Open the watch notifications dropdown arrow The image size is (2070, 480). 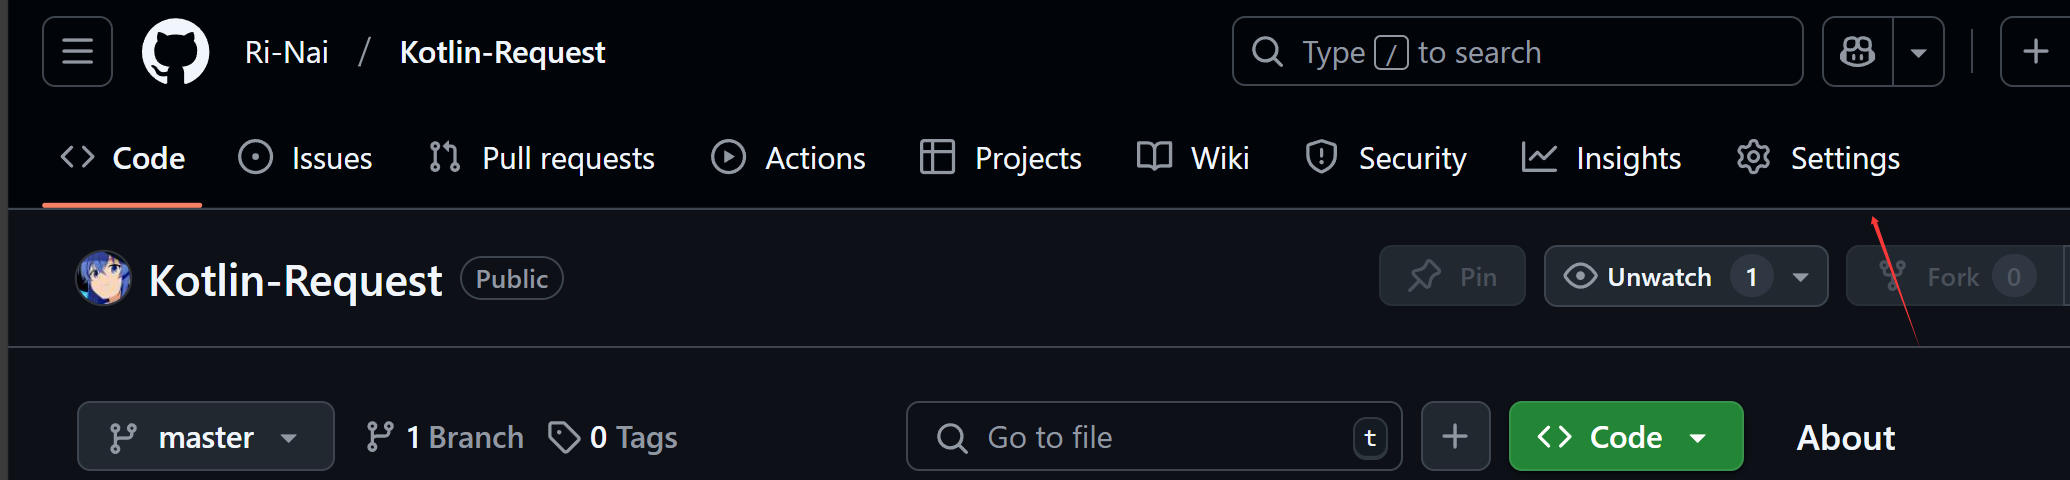(1801, 277)
